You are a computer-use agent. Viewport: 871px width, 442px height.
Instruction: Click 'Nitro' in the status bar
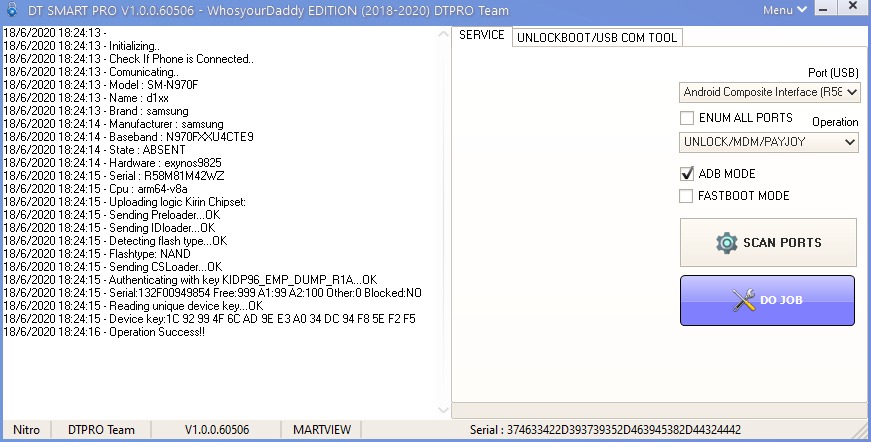click(x=27, y=430)
